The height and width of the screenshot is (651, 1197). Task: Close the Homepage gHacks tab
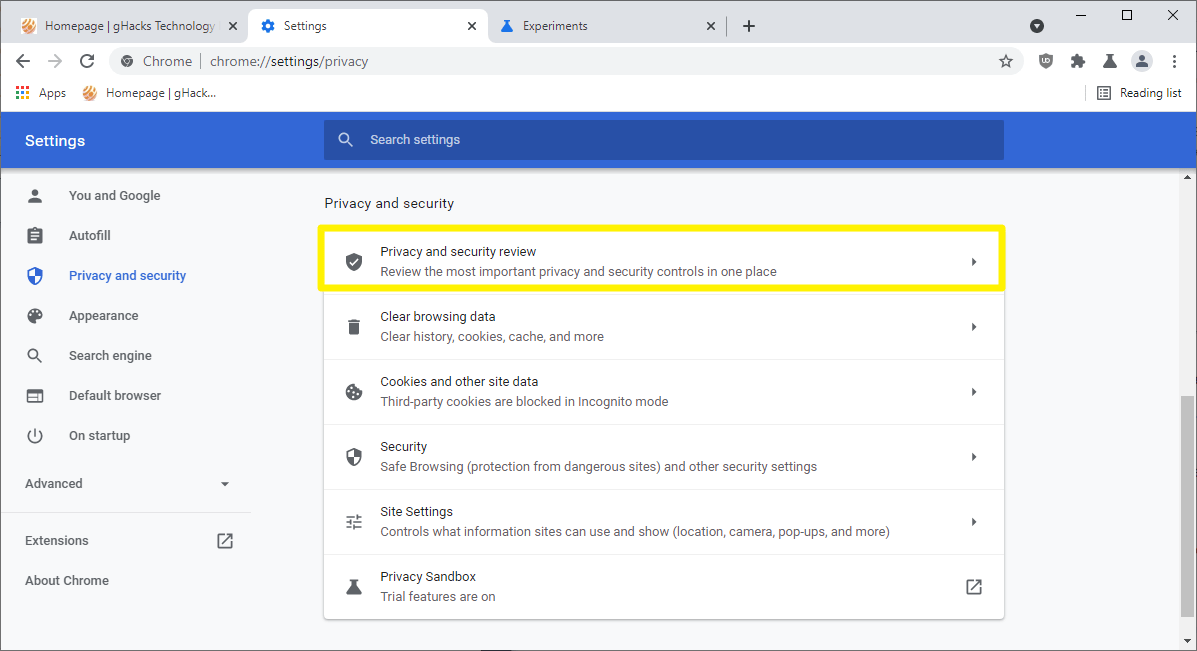coord(233,26)
